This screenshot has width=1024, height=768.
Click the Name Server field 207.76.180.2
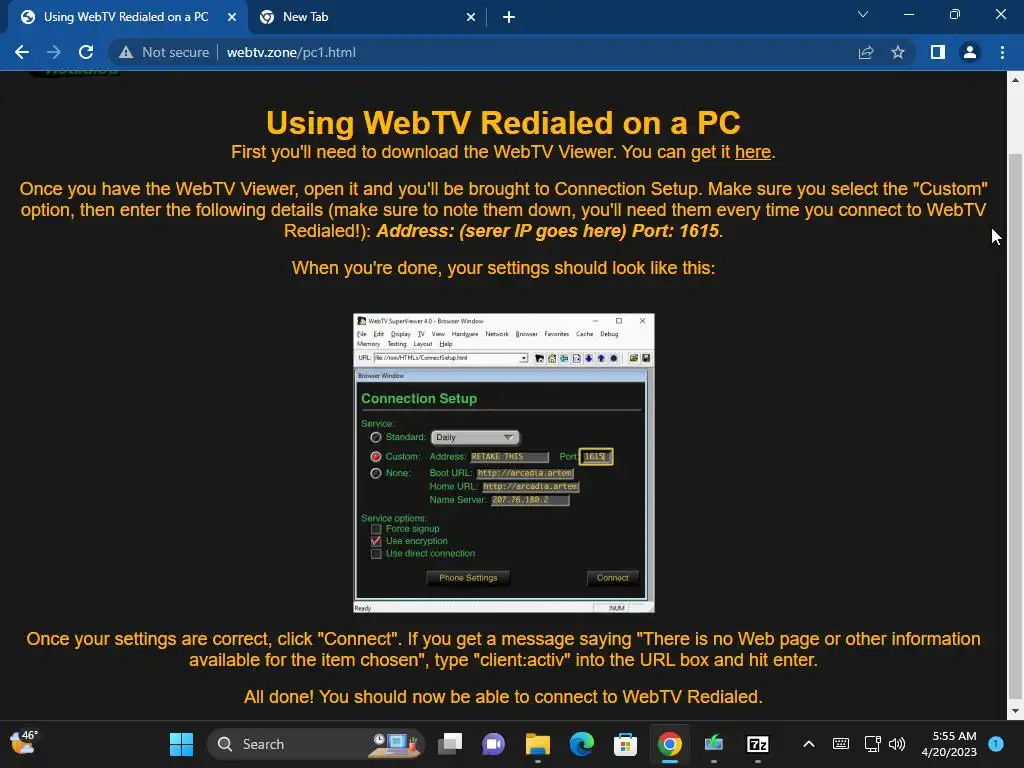[x=530, y=500]
